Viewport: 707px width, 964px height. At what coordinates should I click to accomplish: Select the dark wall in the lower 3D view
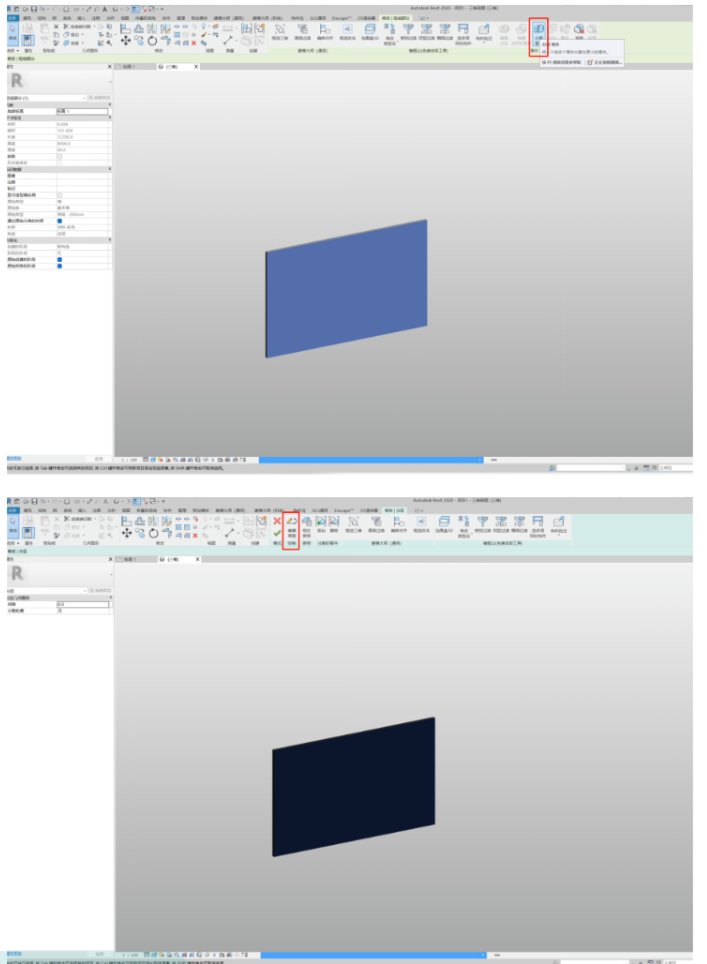click(x=355, y=786)
